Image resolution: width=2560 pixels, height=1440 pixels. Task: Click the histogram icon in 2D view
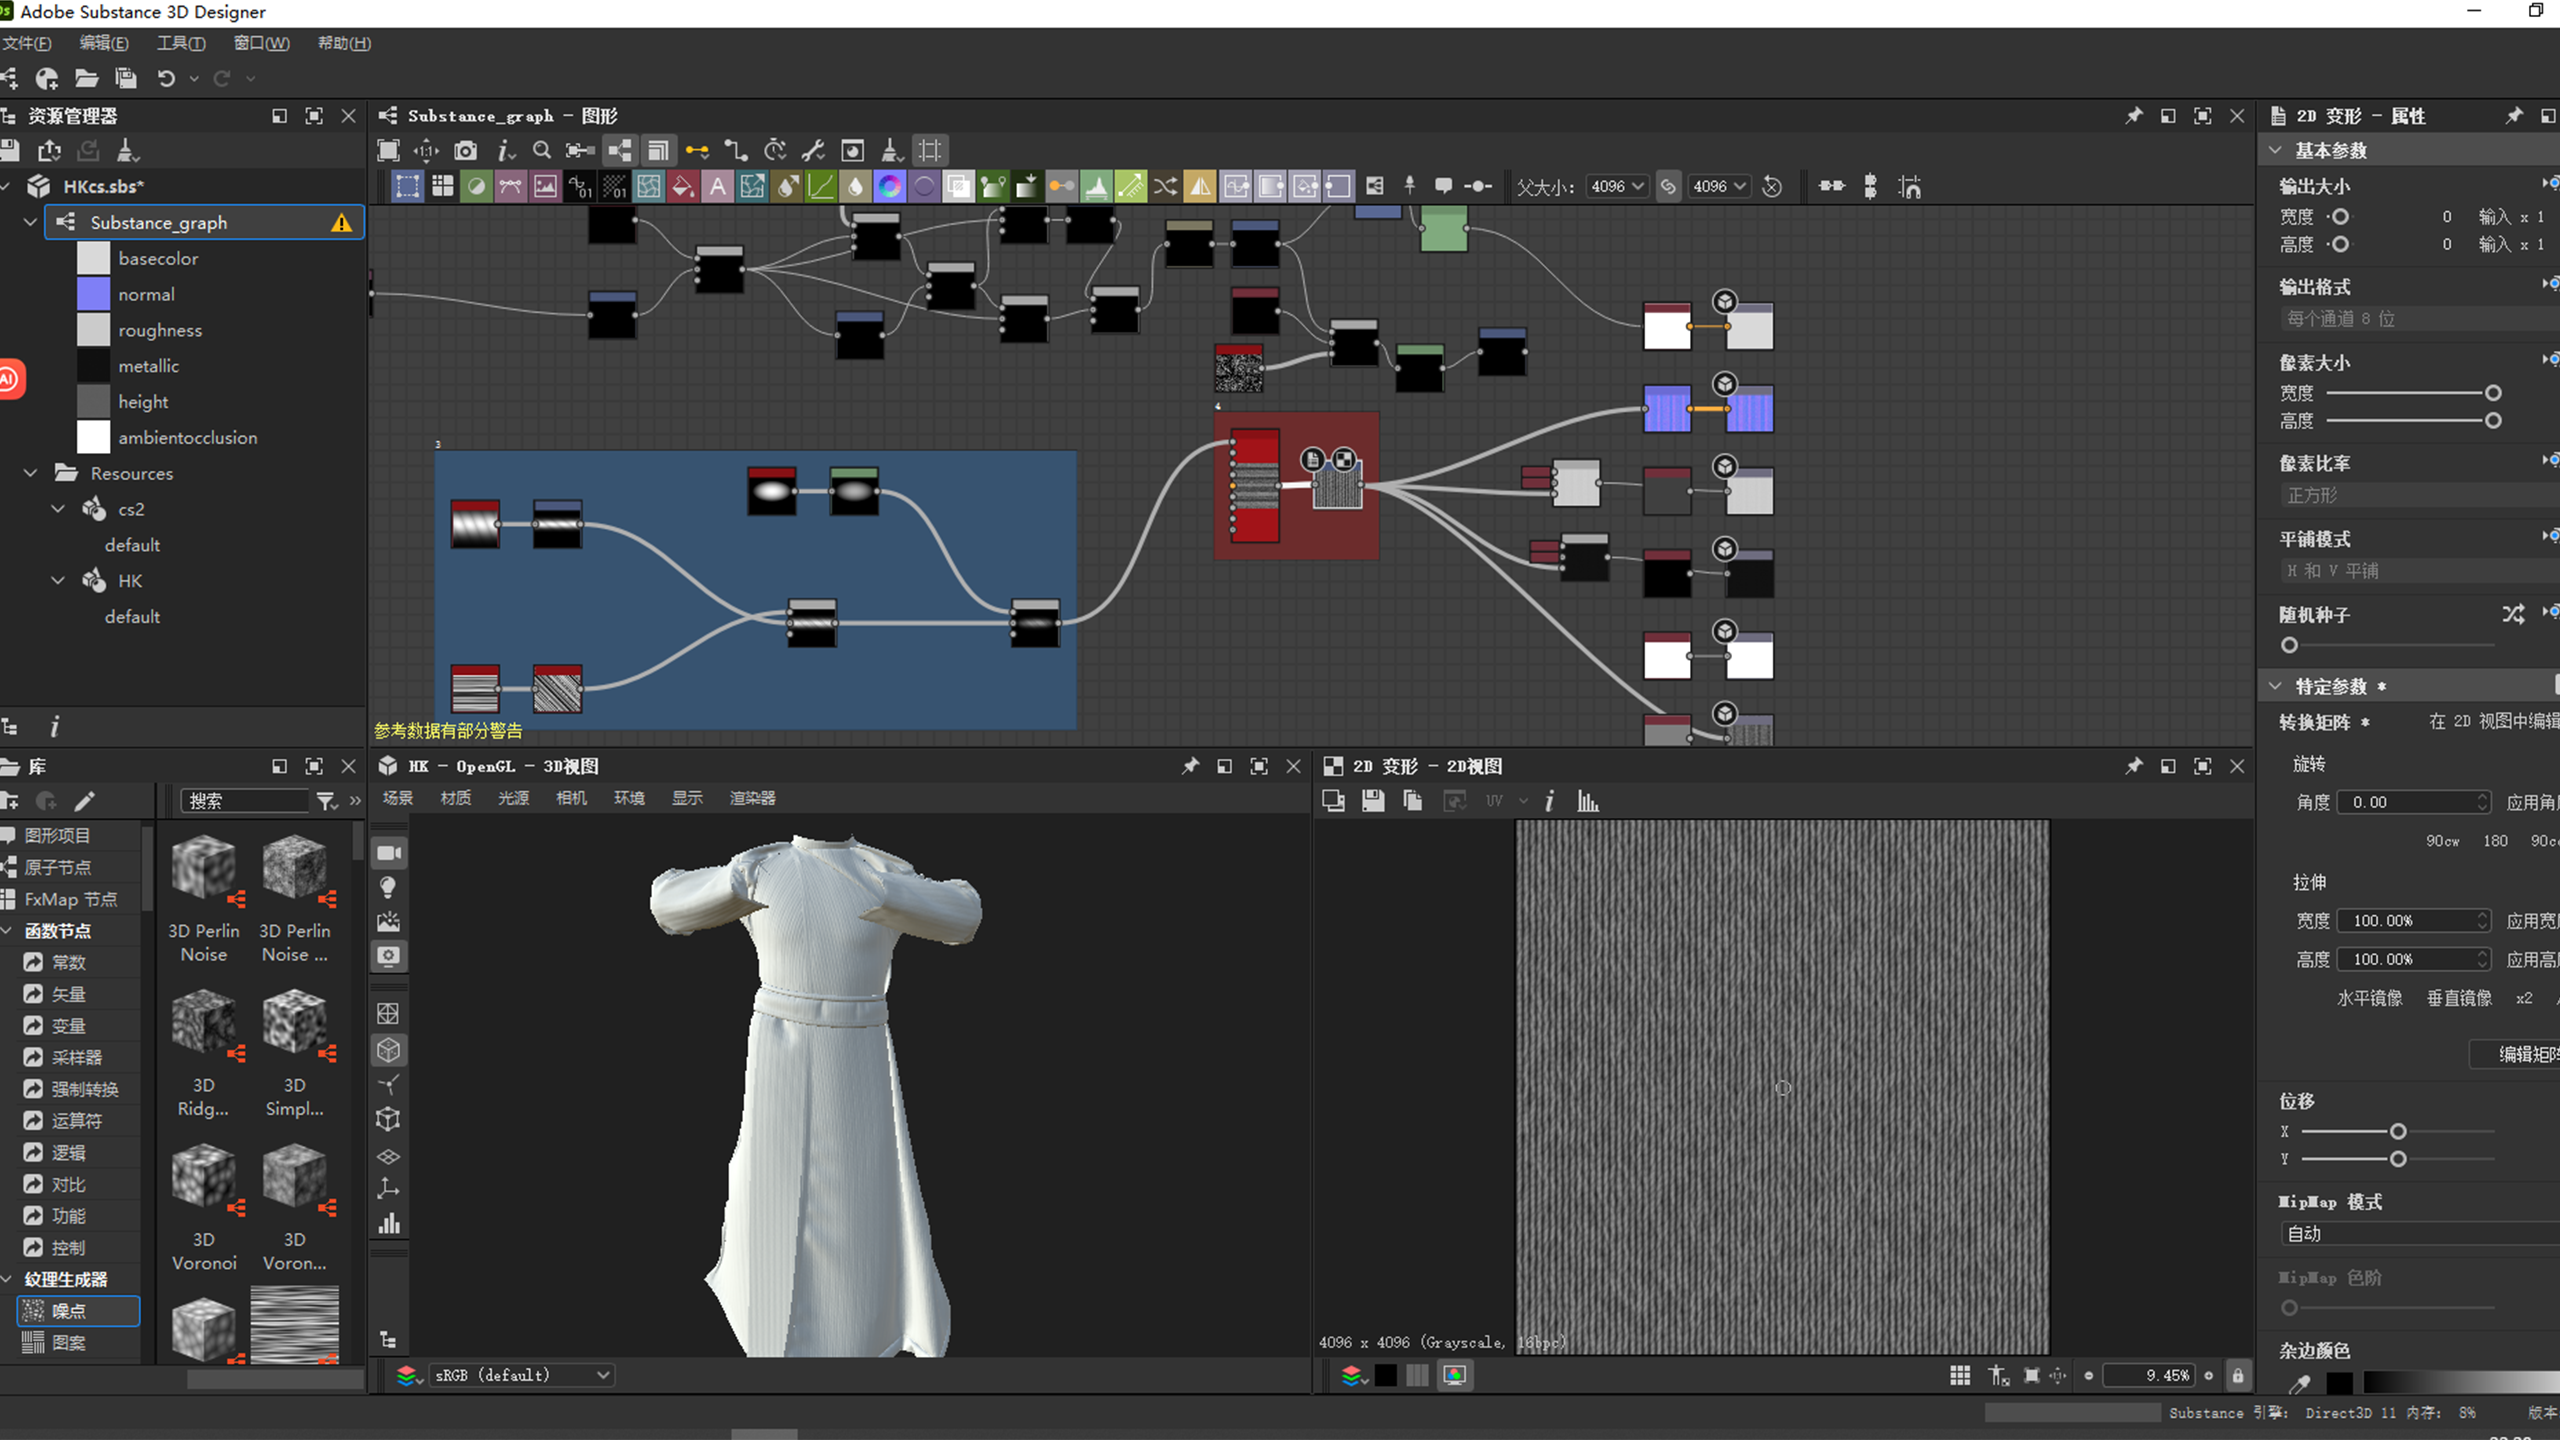(x=1587, y=801)
